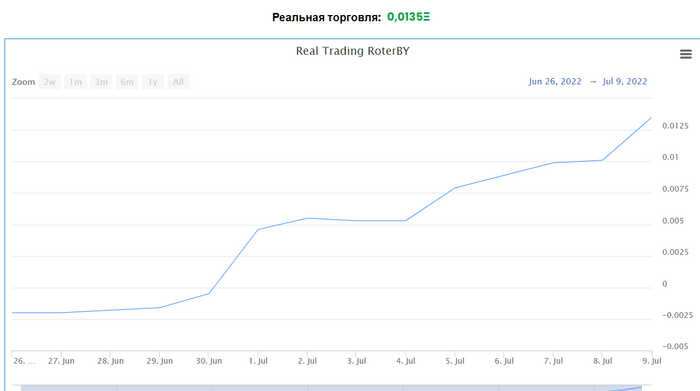Click the 0 y-axis label
The image size is (700, 391).
664,284
